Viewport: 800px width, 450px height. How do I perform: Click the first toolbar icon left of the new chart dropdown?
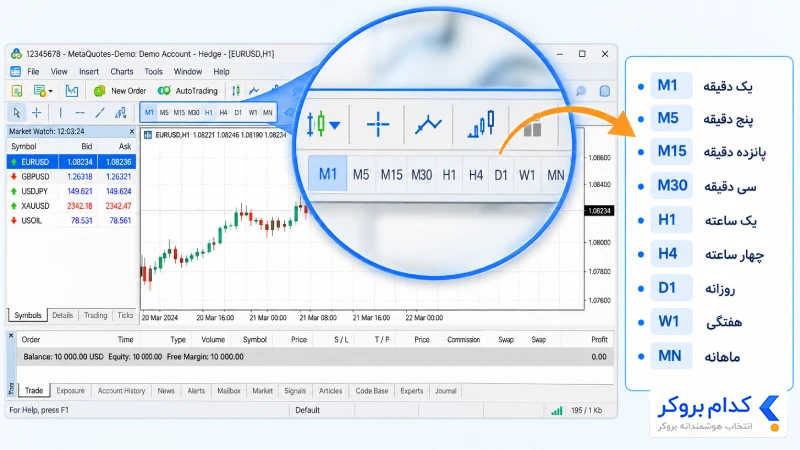point(17,91)
